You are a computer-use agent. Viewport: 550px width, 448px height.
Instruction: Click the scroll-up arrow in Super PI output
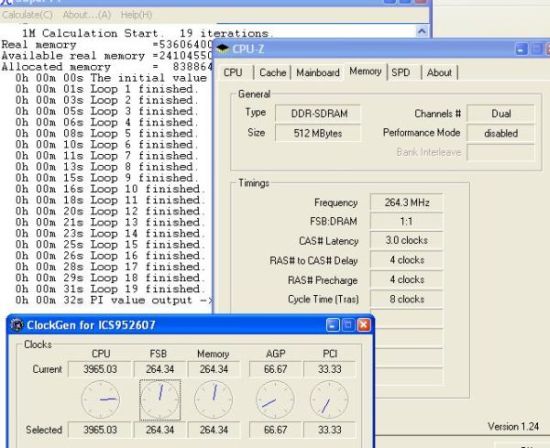422,32
